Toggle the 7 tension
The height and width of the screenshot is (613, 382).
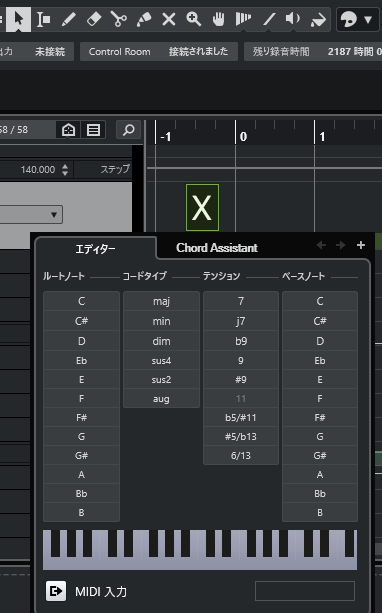tap(241, 301)
